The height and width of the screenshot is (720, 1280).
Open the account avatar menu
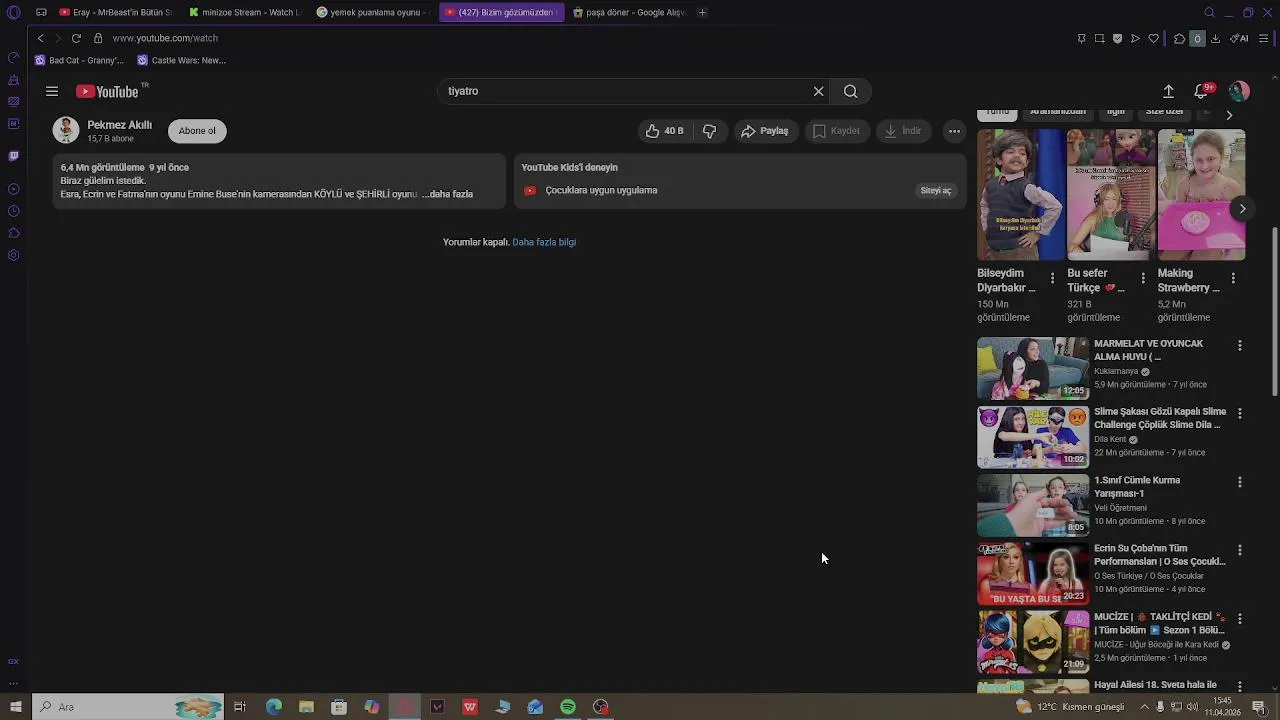click(1239, 91)
